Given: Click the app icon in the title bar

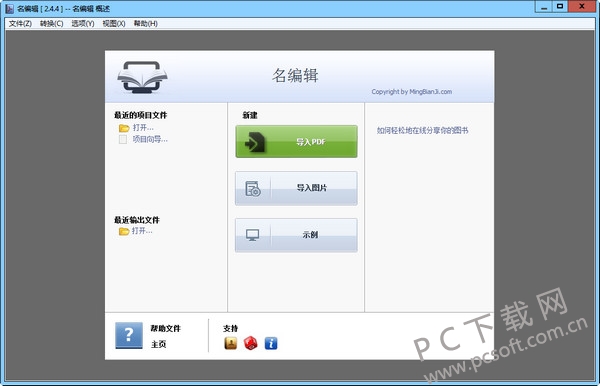Looking at the screenshot, I should tap(10, 8).
